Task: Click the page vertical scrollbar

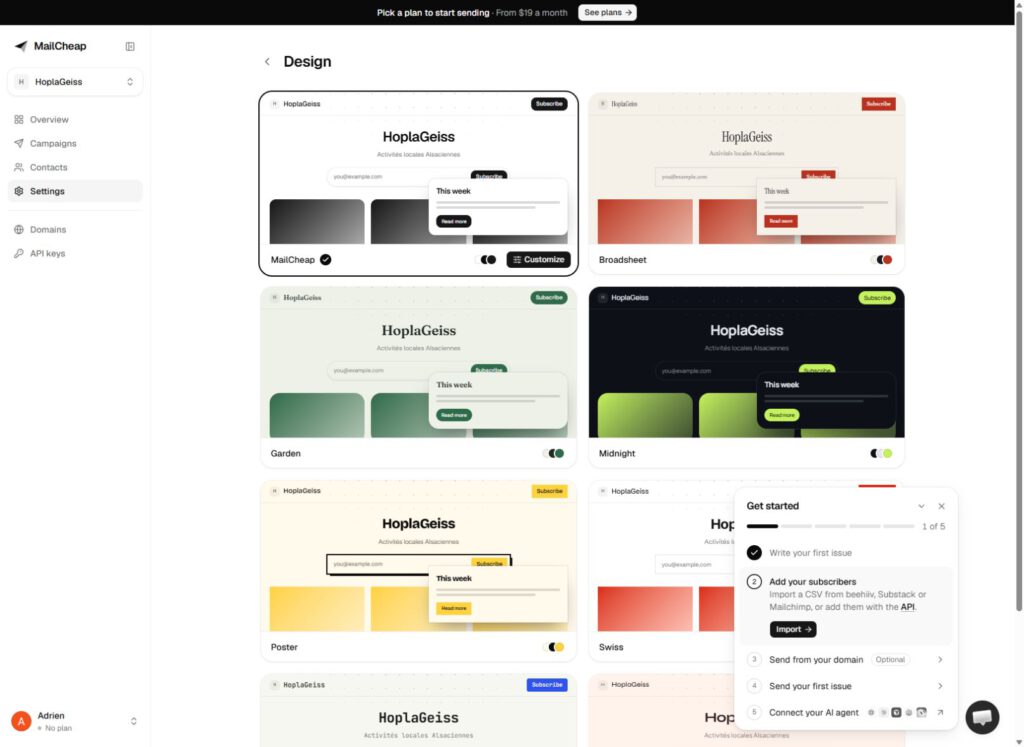Action: [1019, 310]
